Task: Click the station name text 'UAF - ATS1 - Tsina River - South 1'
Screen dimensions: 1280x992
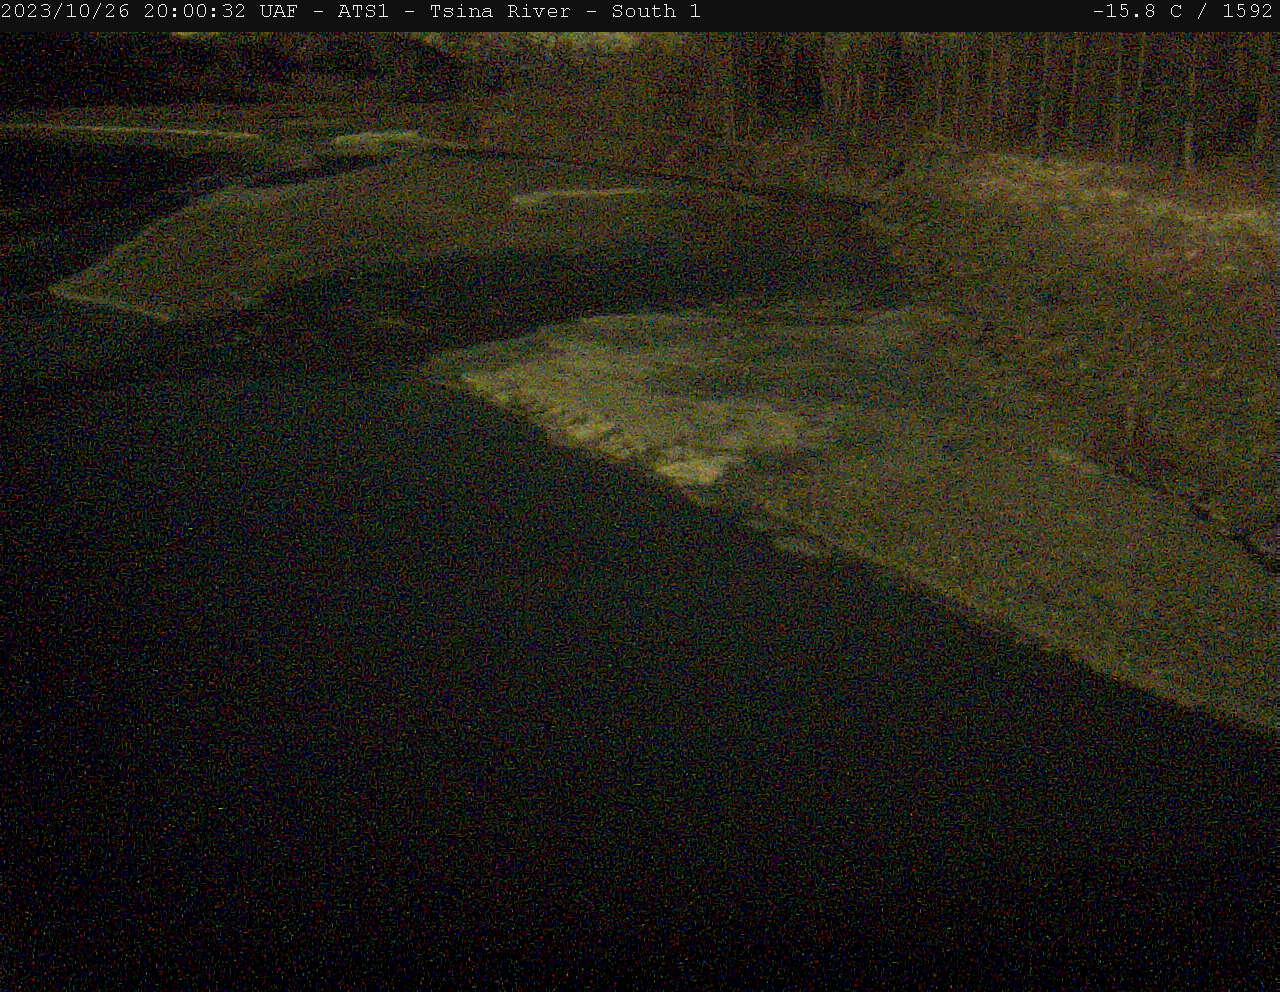Action: (x=480, y=12)
